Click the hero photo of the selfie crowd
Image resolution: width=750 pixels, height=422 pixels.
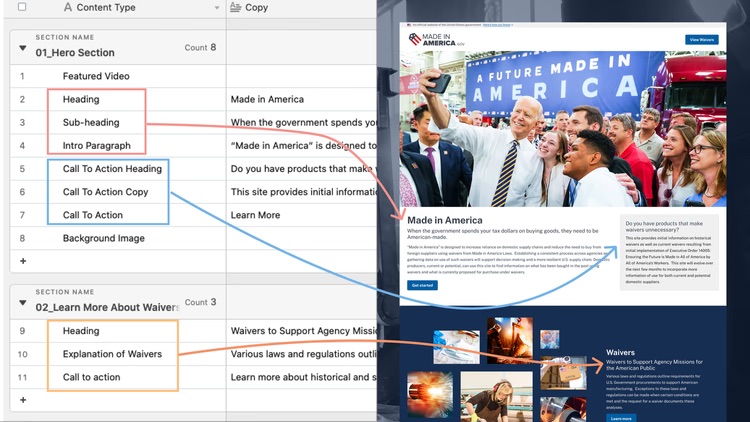tap(563, 129)
